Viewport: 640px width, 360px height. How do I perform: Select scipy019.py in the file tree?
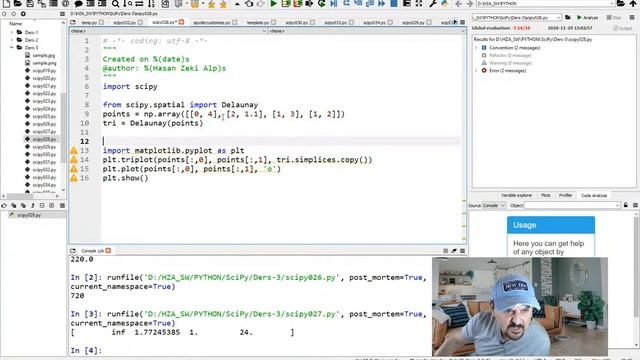pyautogui.click(x=44, y=71)
